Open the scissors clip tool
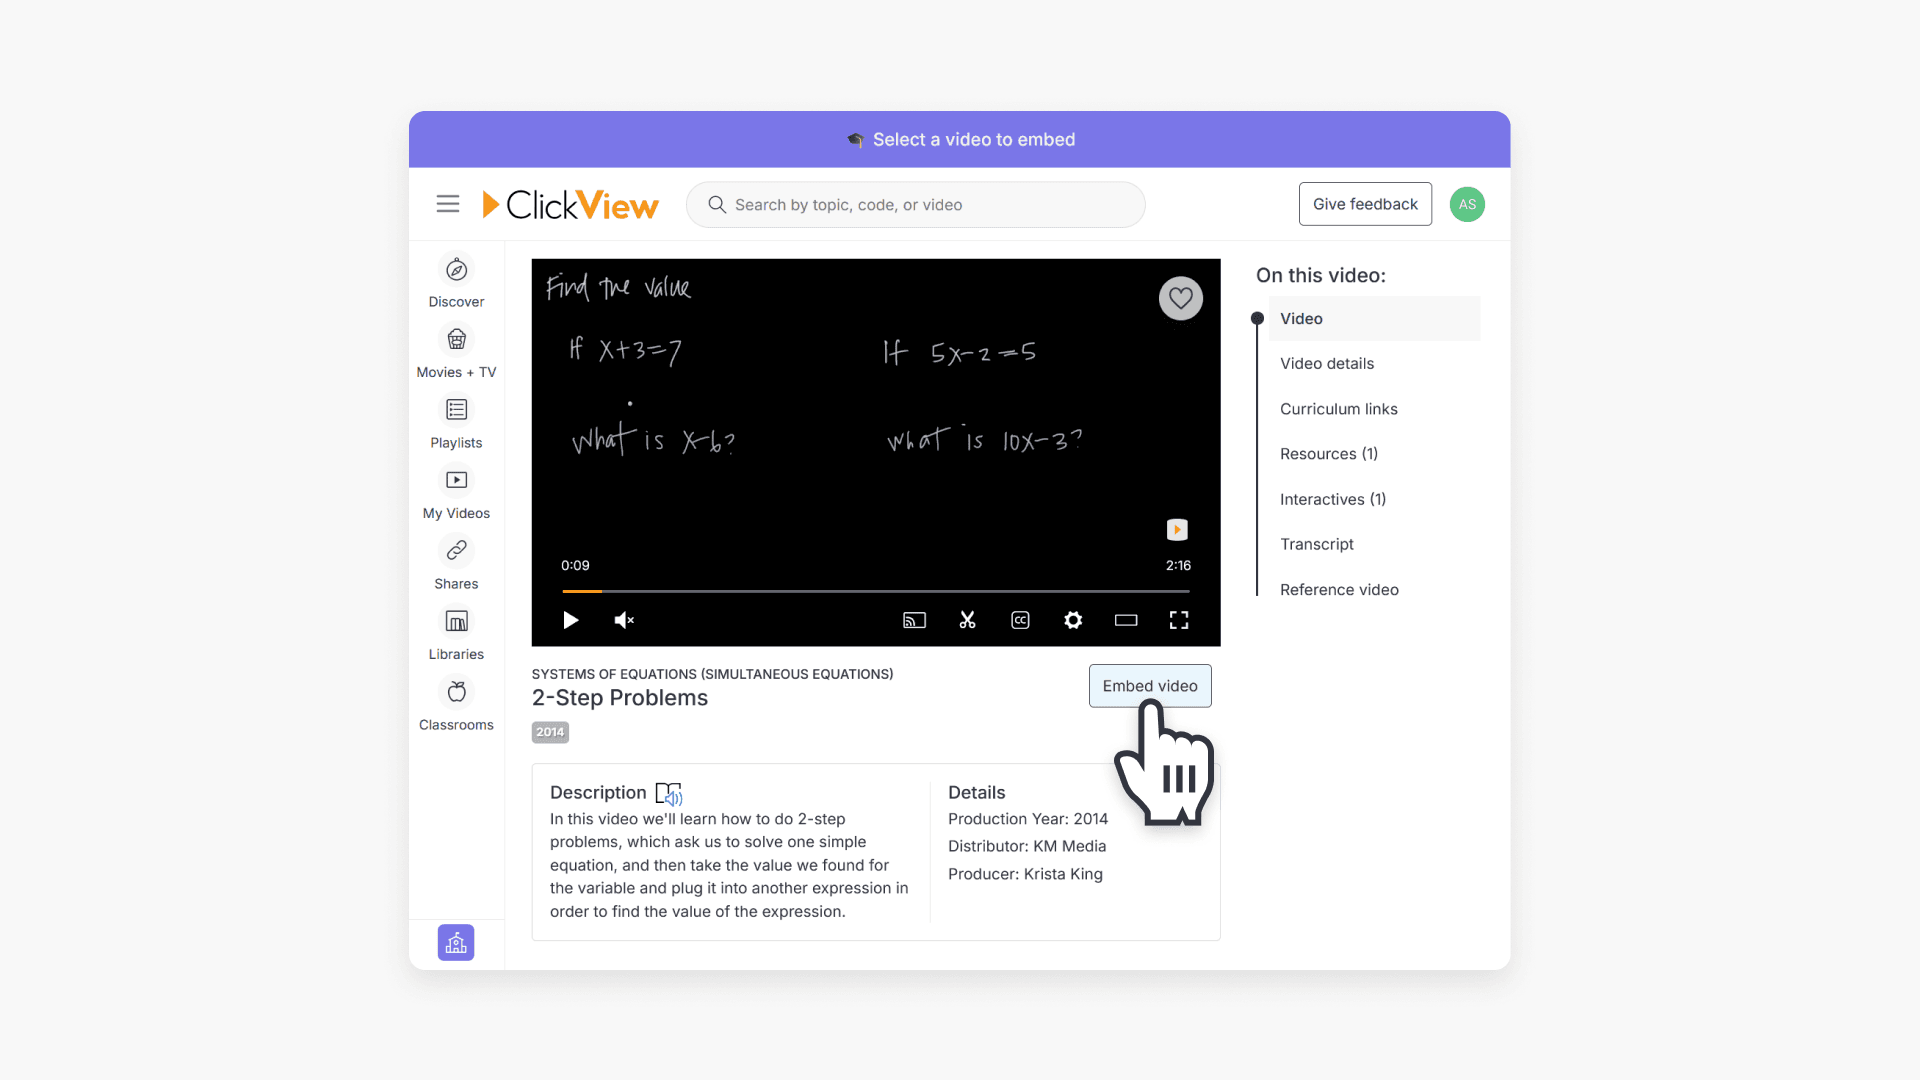1920x1080 pixels. 967,620
